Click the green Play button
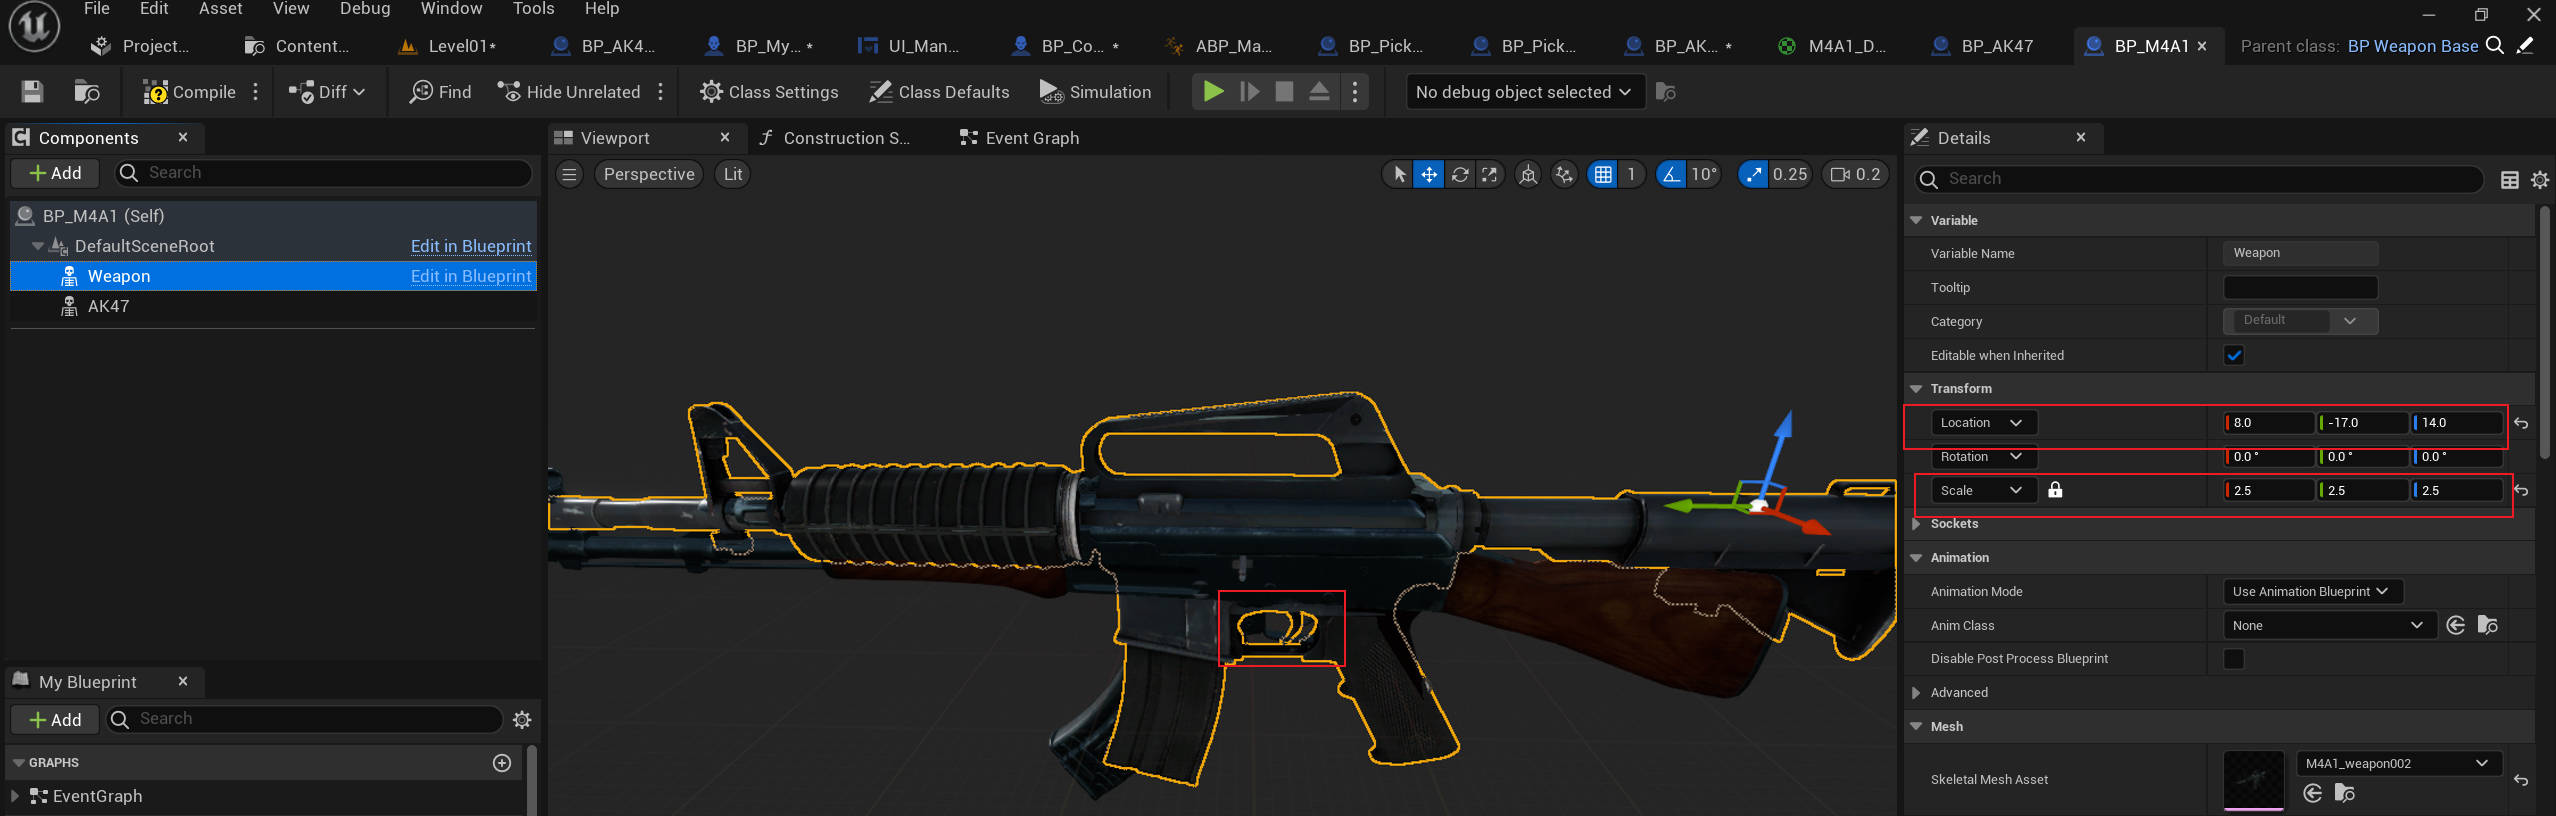Screen dimensions: 2556x816 click(x=1213, y=92)
